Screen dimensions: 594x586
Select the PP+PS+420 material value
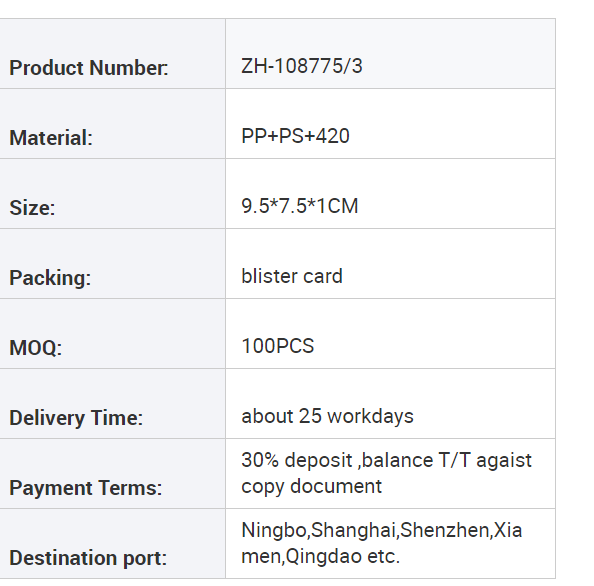click(295, 136)
